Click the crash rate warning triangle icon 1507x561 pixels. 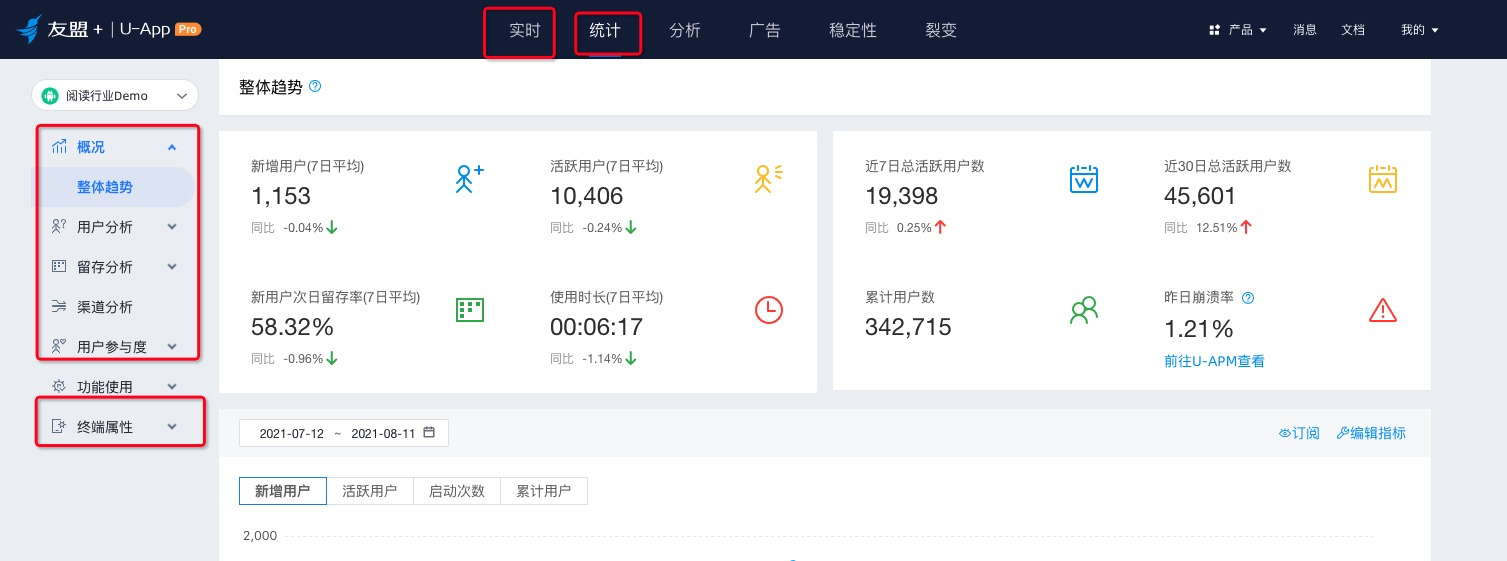(x=1382, y=310)
